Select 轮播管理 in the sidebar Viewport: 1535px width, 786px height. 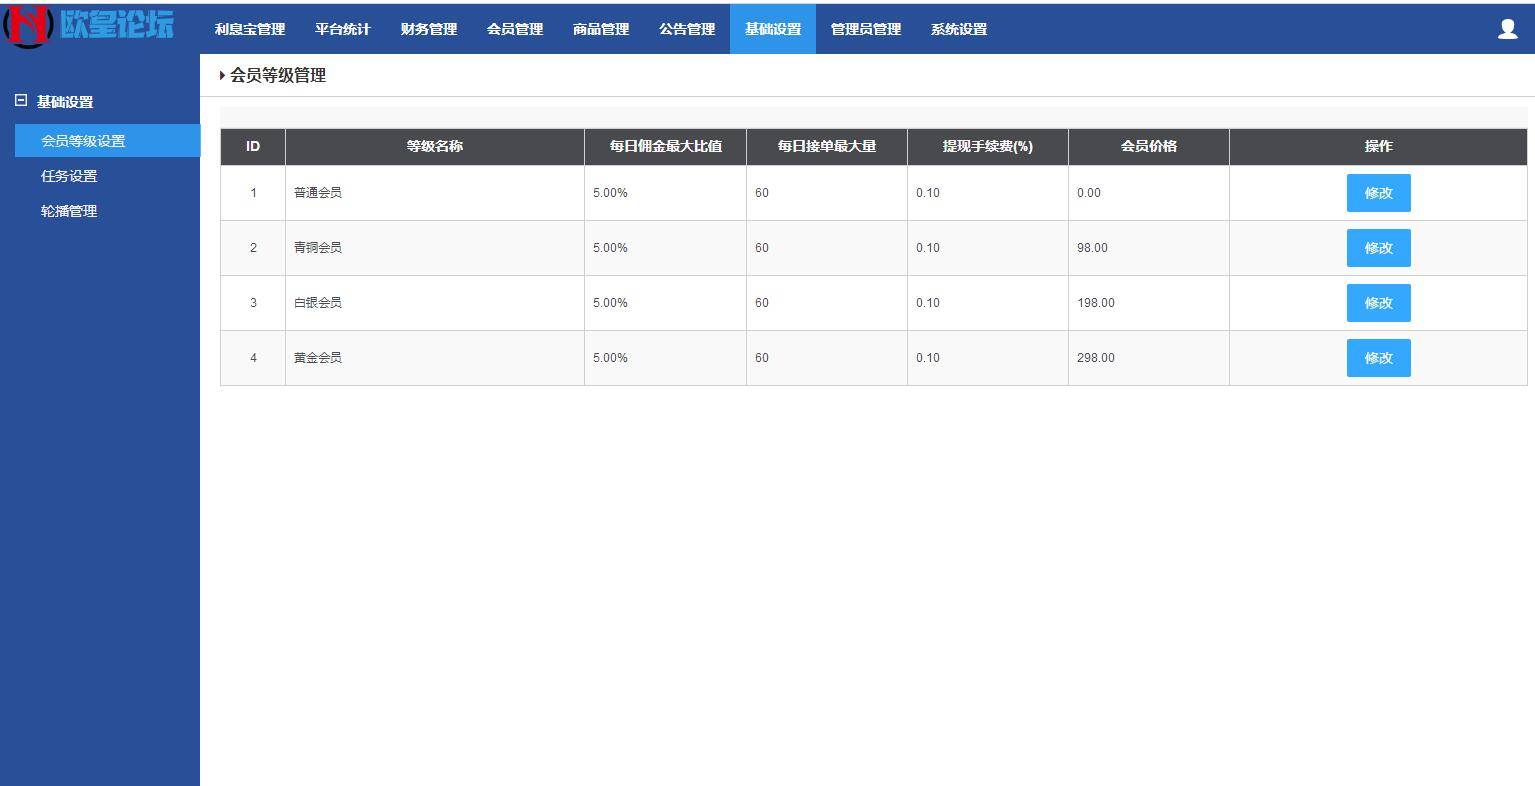[x=68, y=210]
